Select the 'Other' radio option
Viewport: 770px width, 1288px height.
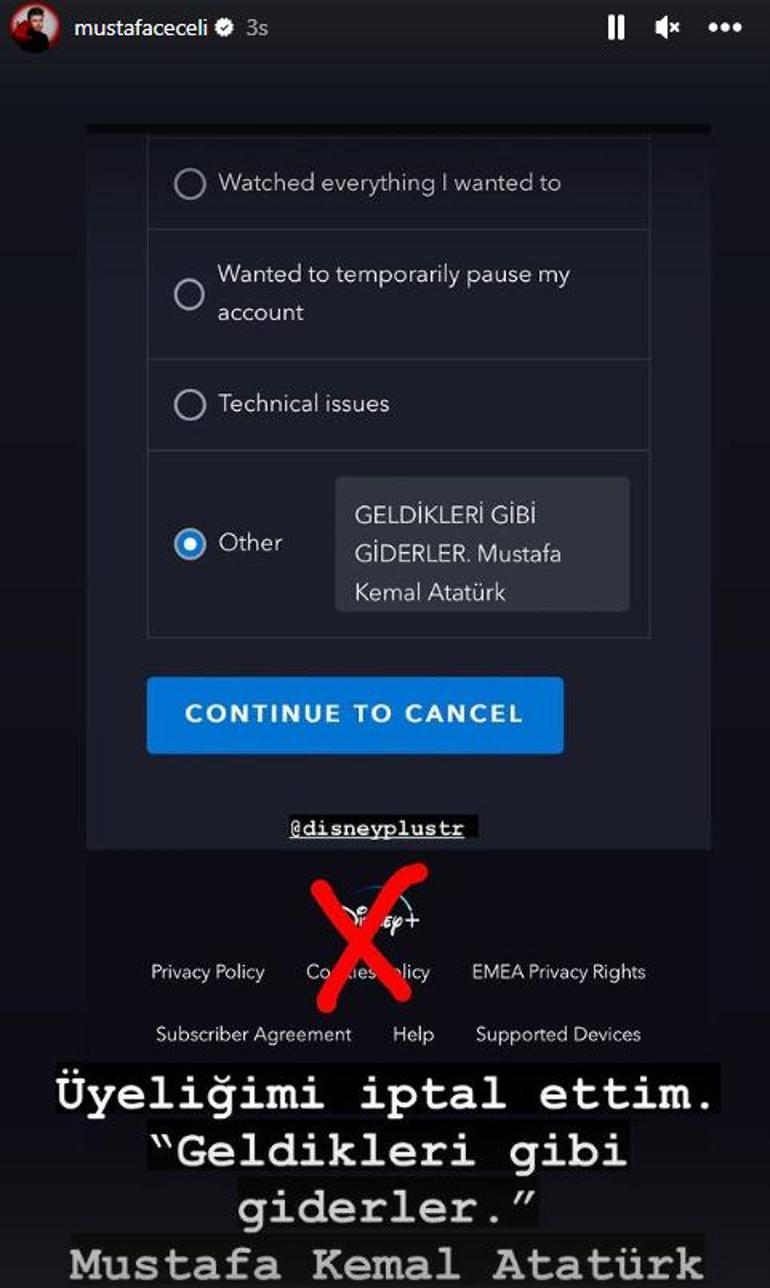tap(190, 544)
